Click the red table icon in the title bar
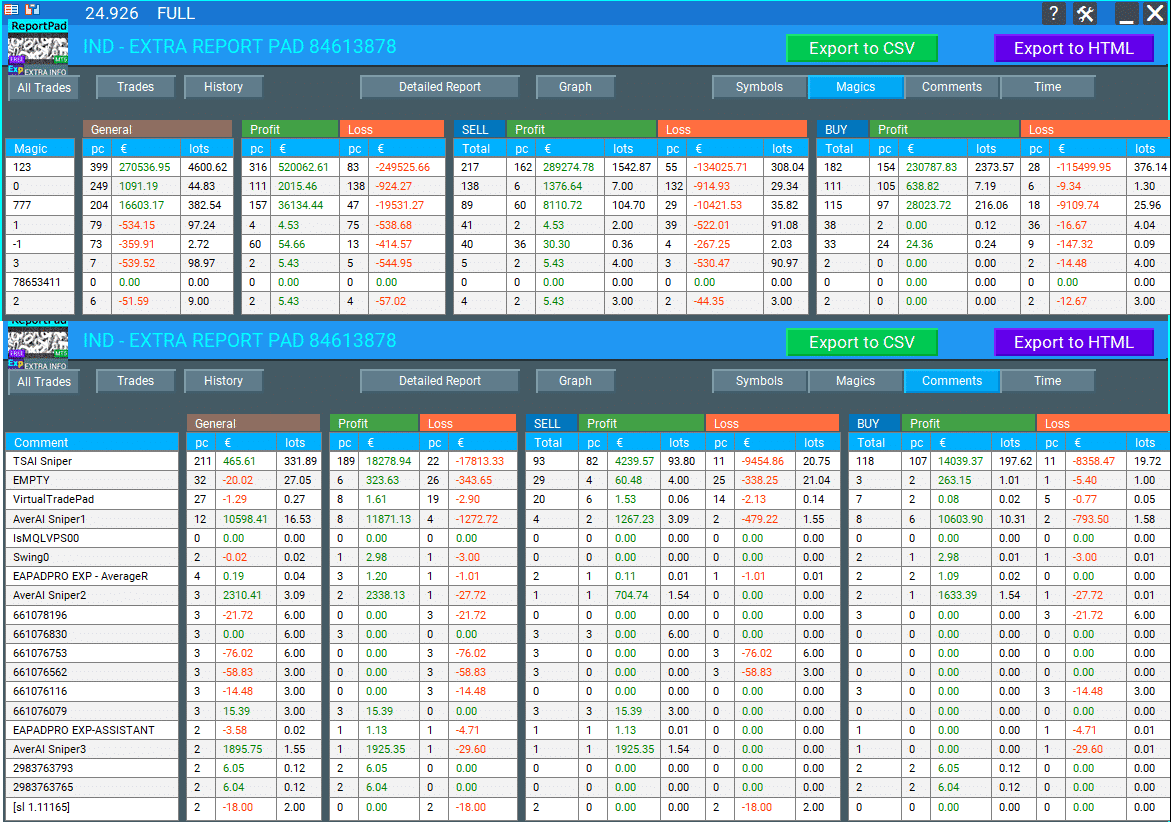1172x822 pixels. [x=11, y=8]
